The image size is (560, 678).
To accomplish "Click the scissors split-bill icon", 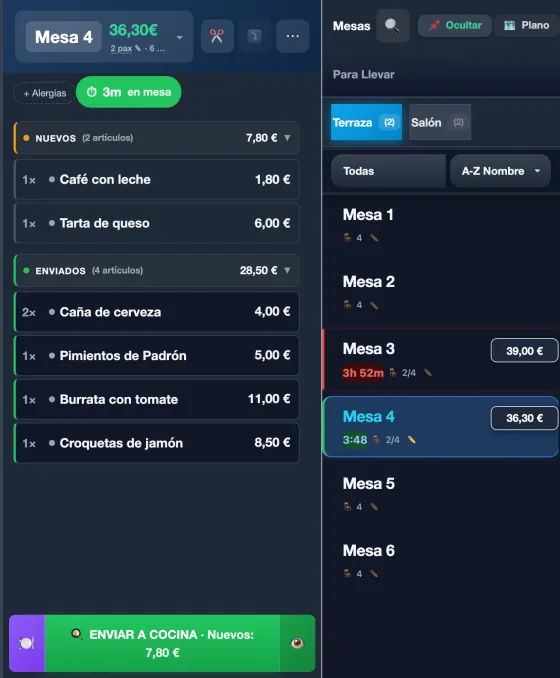I will [x=217, y=36].
